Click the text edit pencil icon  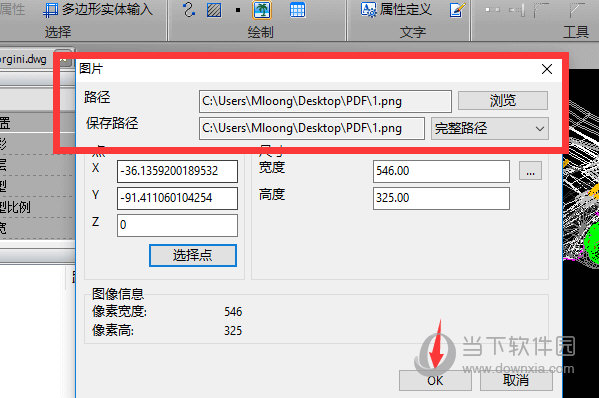tap(457, 10)
